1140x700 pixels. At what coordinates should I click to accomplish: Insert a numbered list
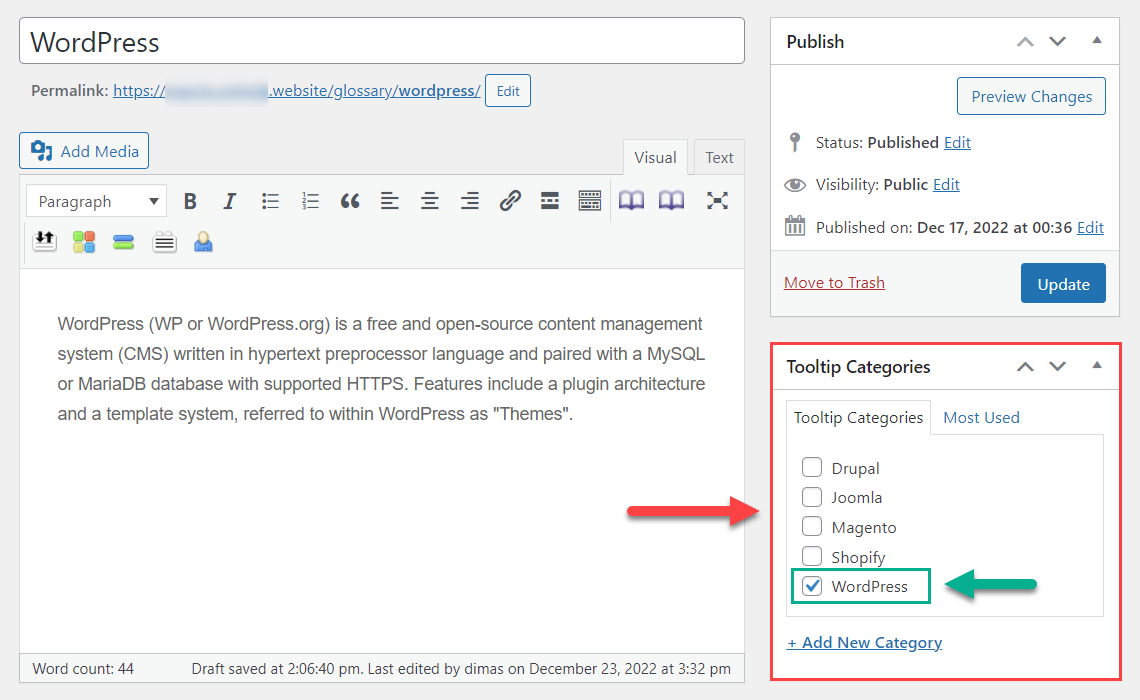coord(310,201)
